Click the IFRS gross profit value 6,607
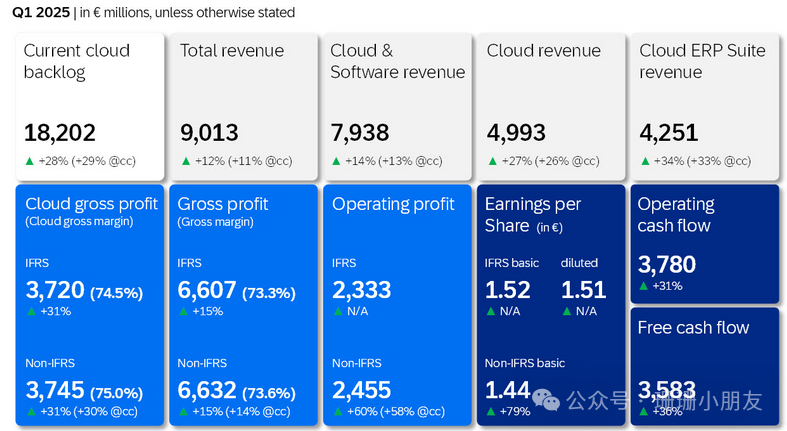The image size is (787, 431). 207,290
